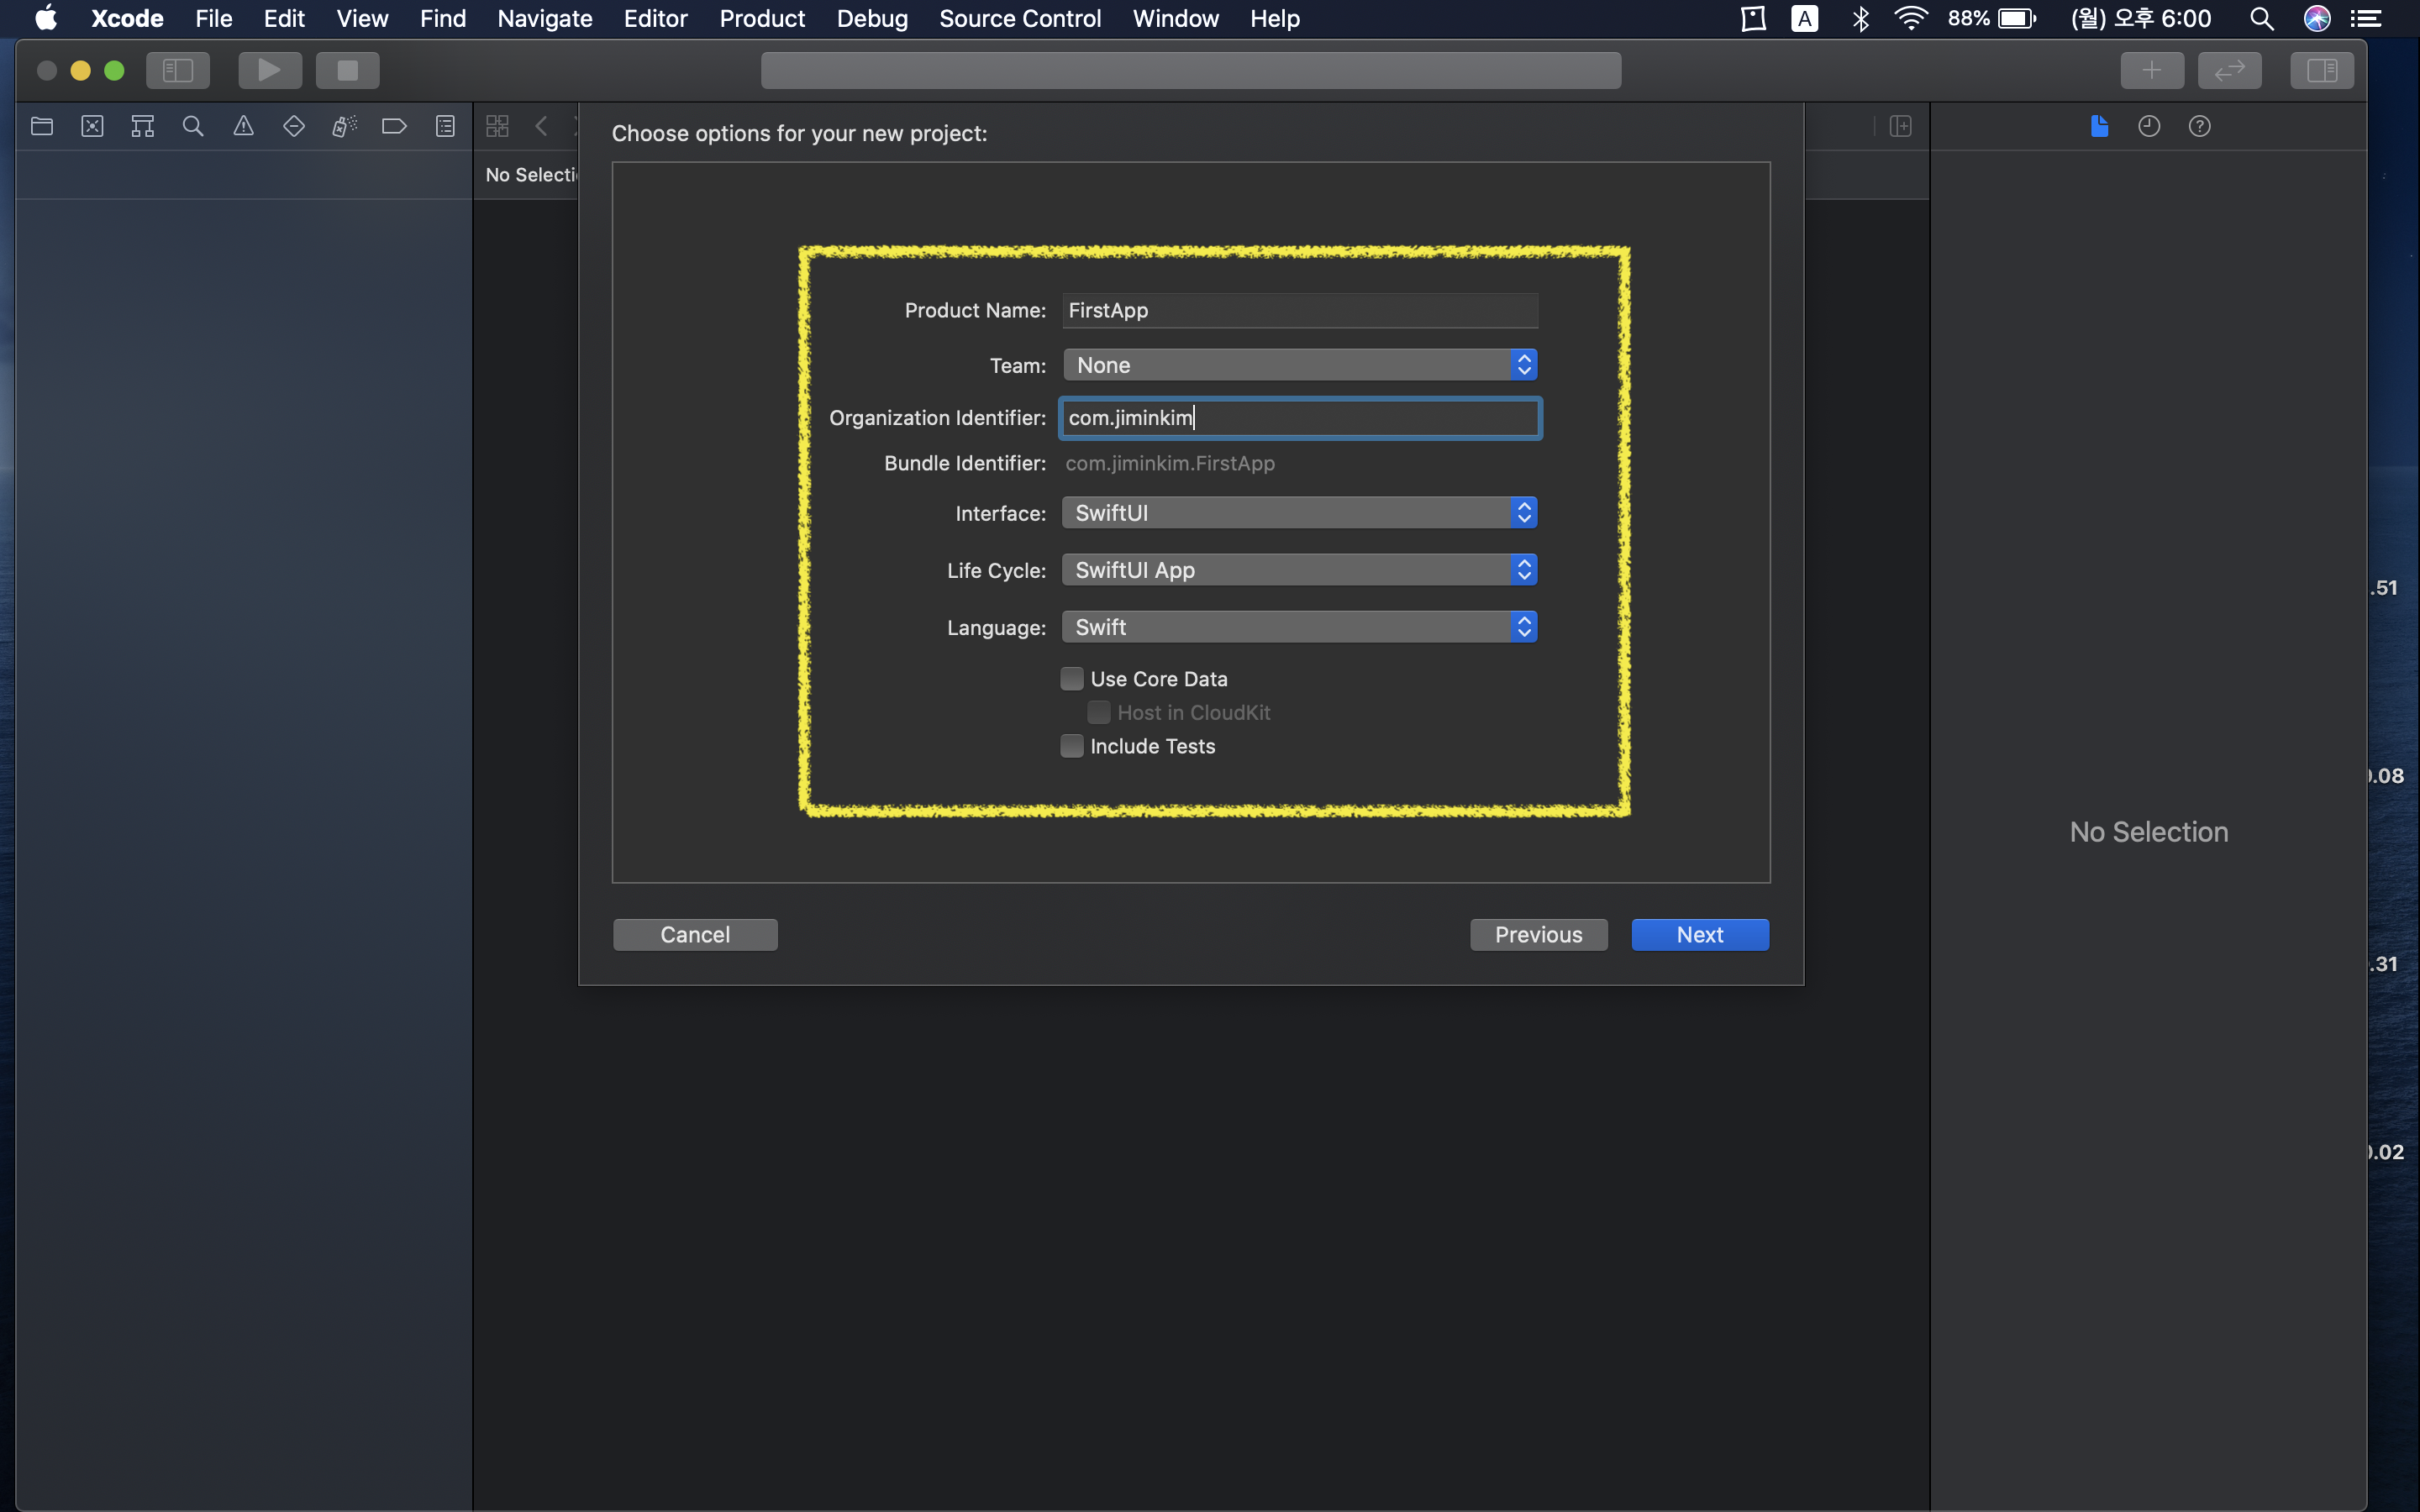Enable the Use Core Data checkbox
This screenshot has width=2420, height=1512.
[x=1072, y=679]
